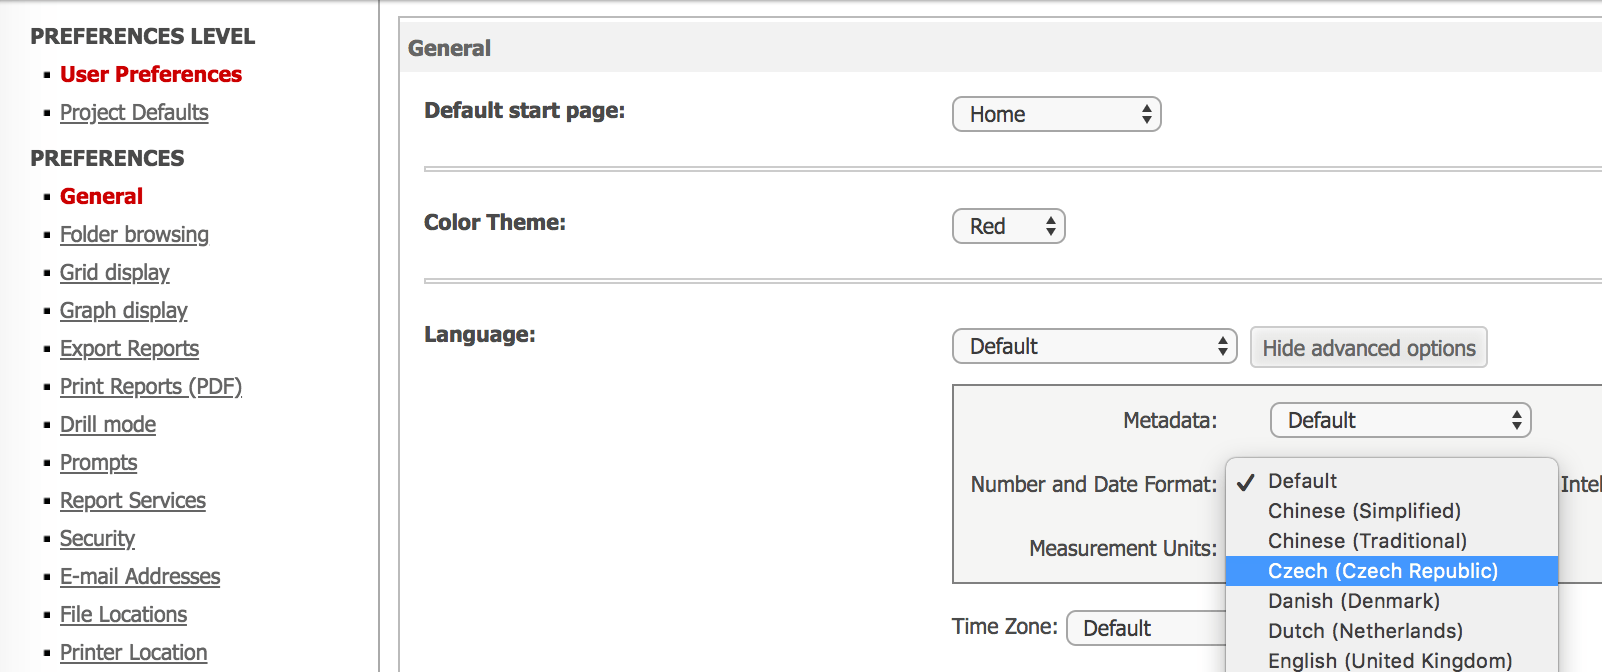Choose Chinese (Simplified) option
This screenshot has height=672, width=1602.
(x=1364, y=511)
